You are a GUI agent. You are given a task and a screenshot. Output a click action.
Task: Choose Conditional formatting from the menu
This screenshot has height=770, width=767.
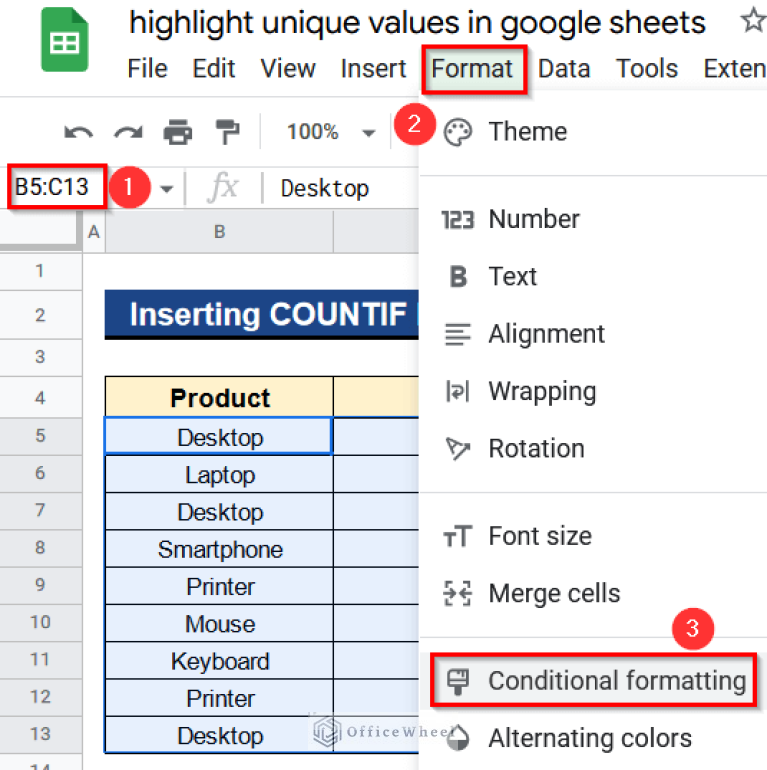click(616, 681)
